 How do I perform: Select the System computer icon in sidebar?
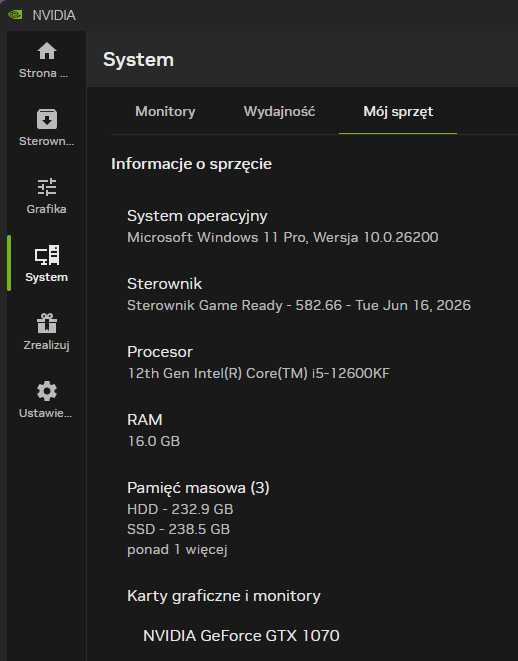(x=47, y=255)
